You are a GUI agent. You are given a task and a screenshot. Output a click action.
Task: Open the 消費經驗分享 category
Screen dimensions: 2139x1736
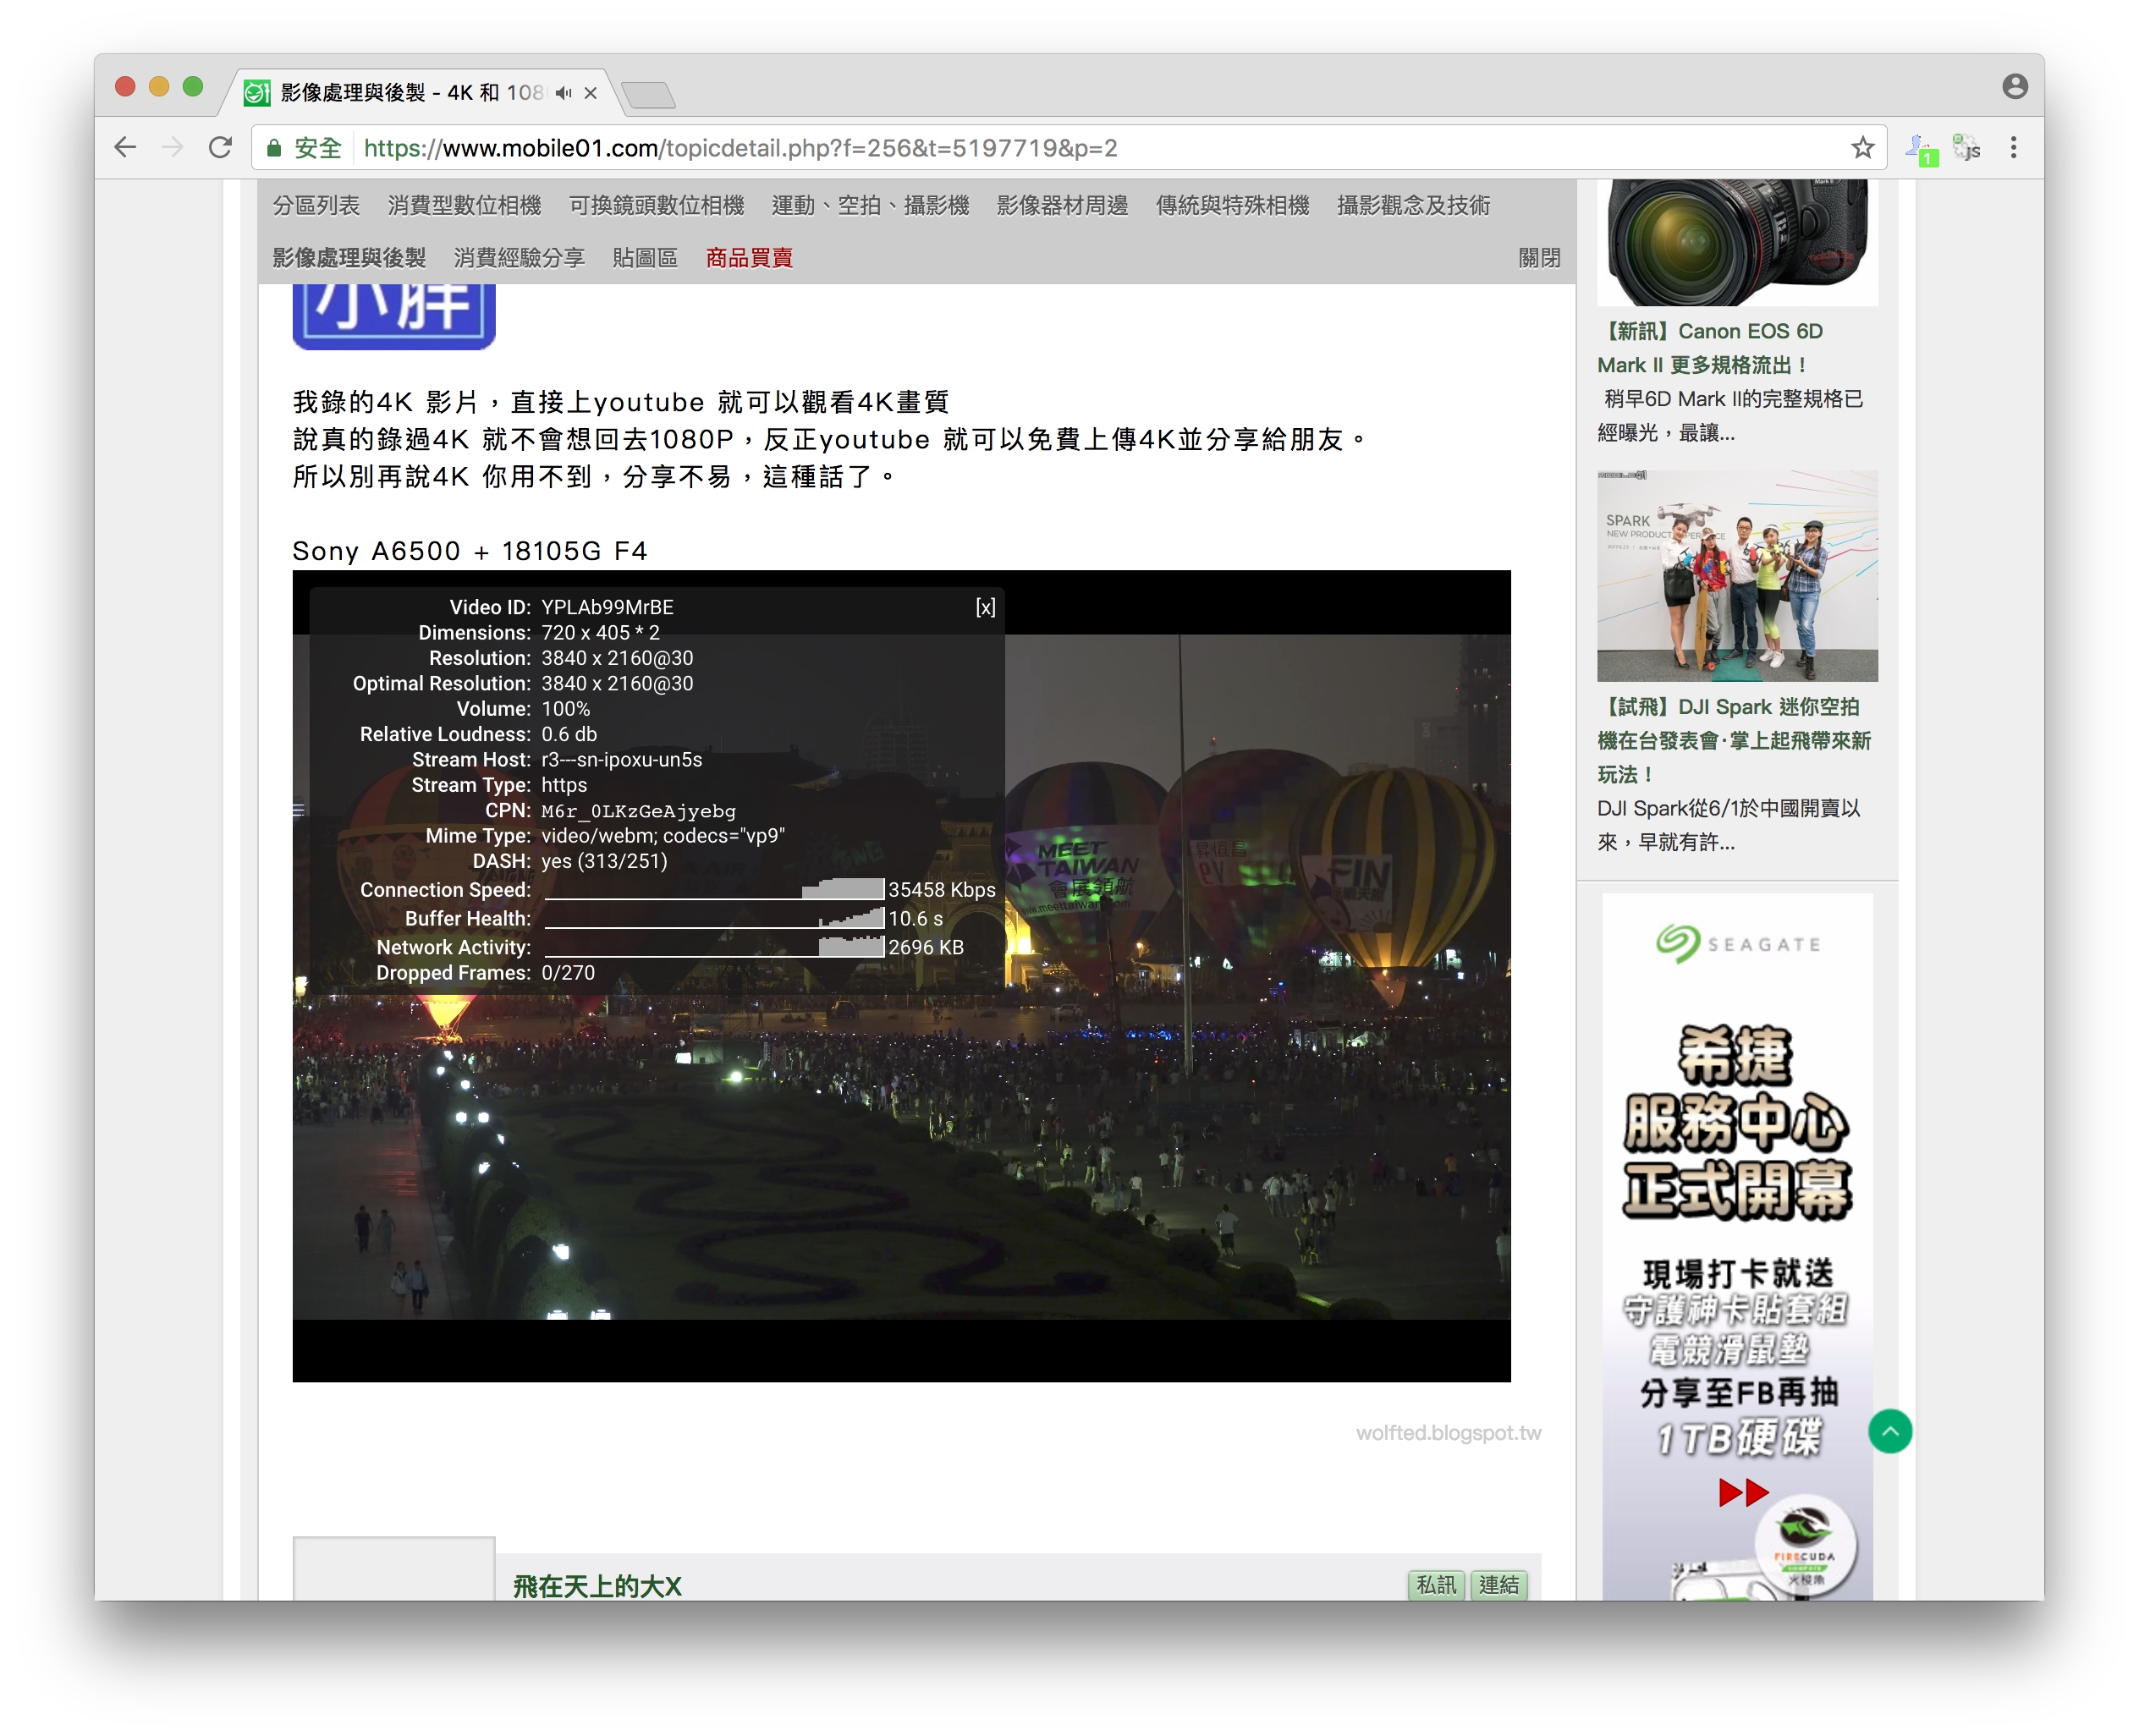(x=519, y=258)
